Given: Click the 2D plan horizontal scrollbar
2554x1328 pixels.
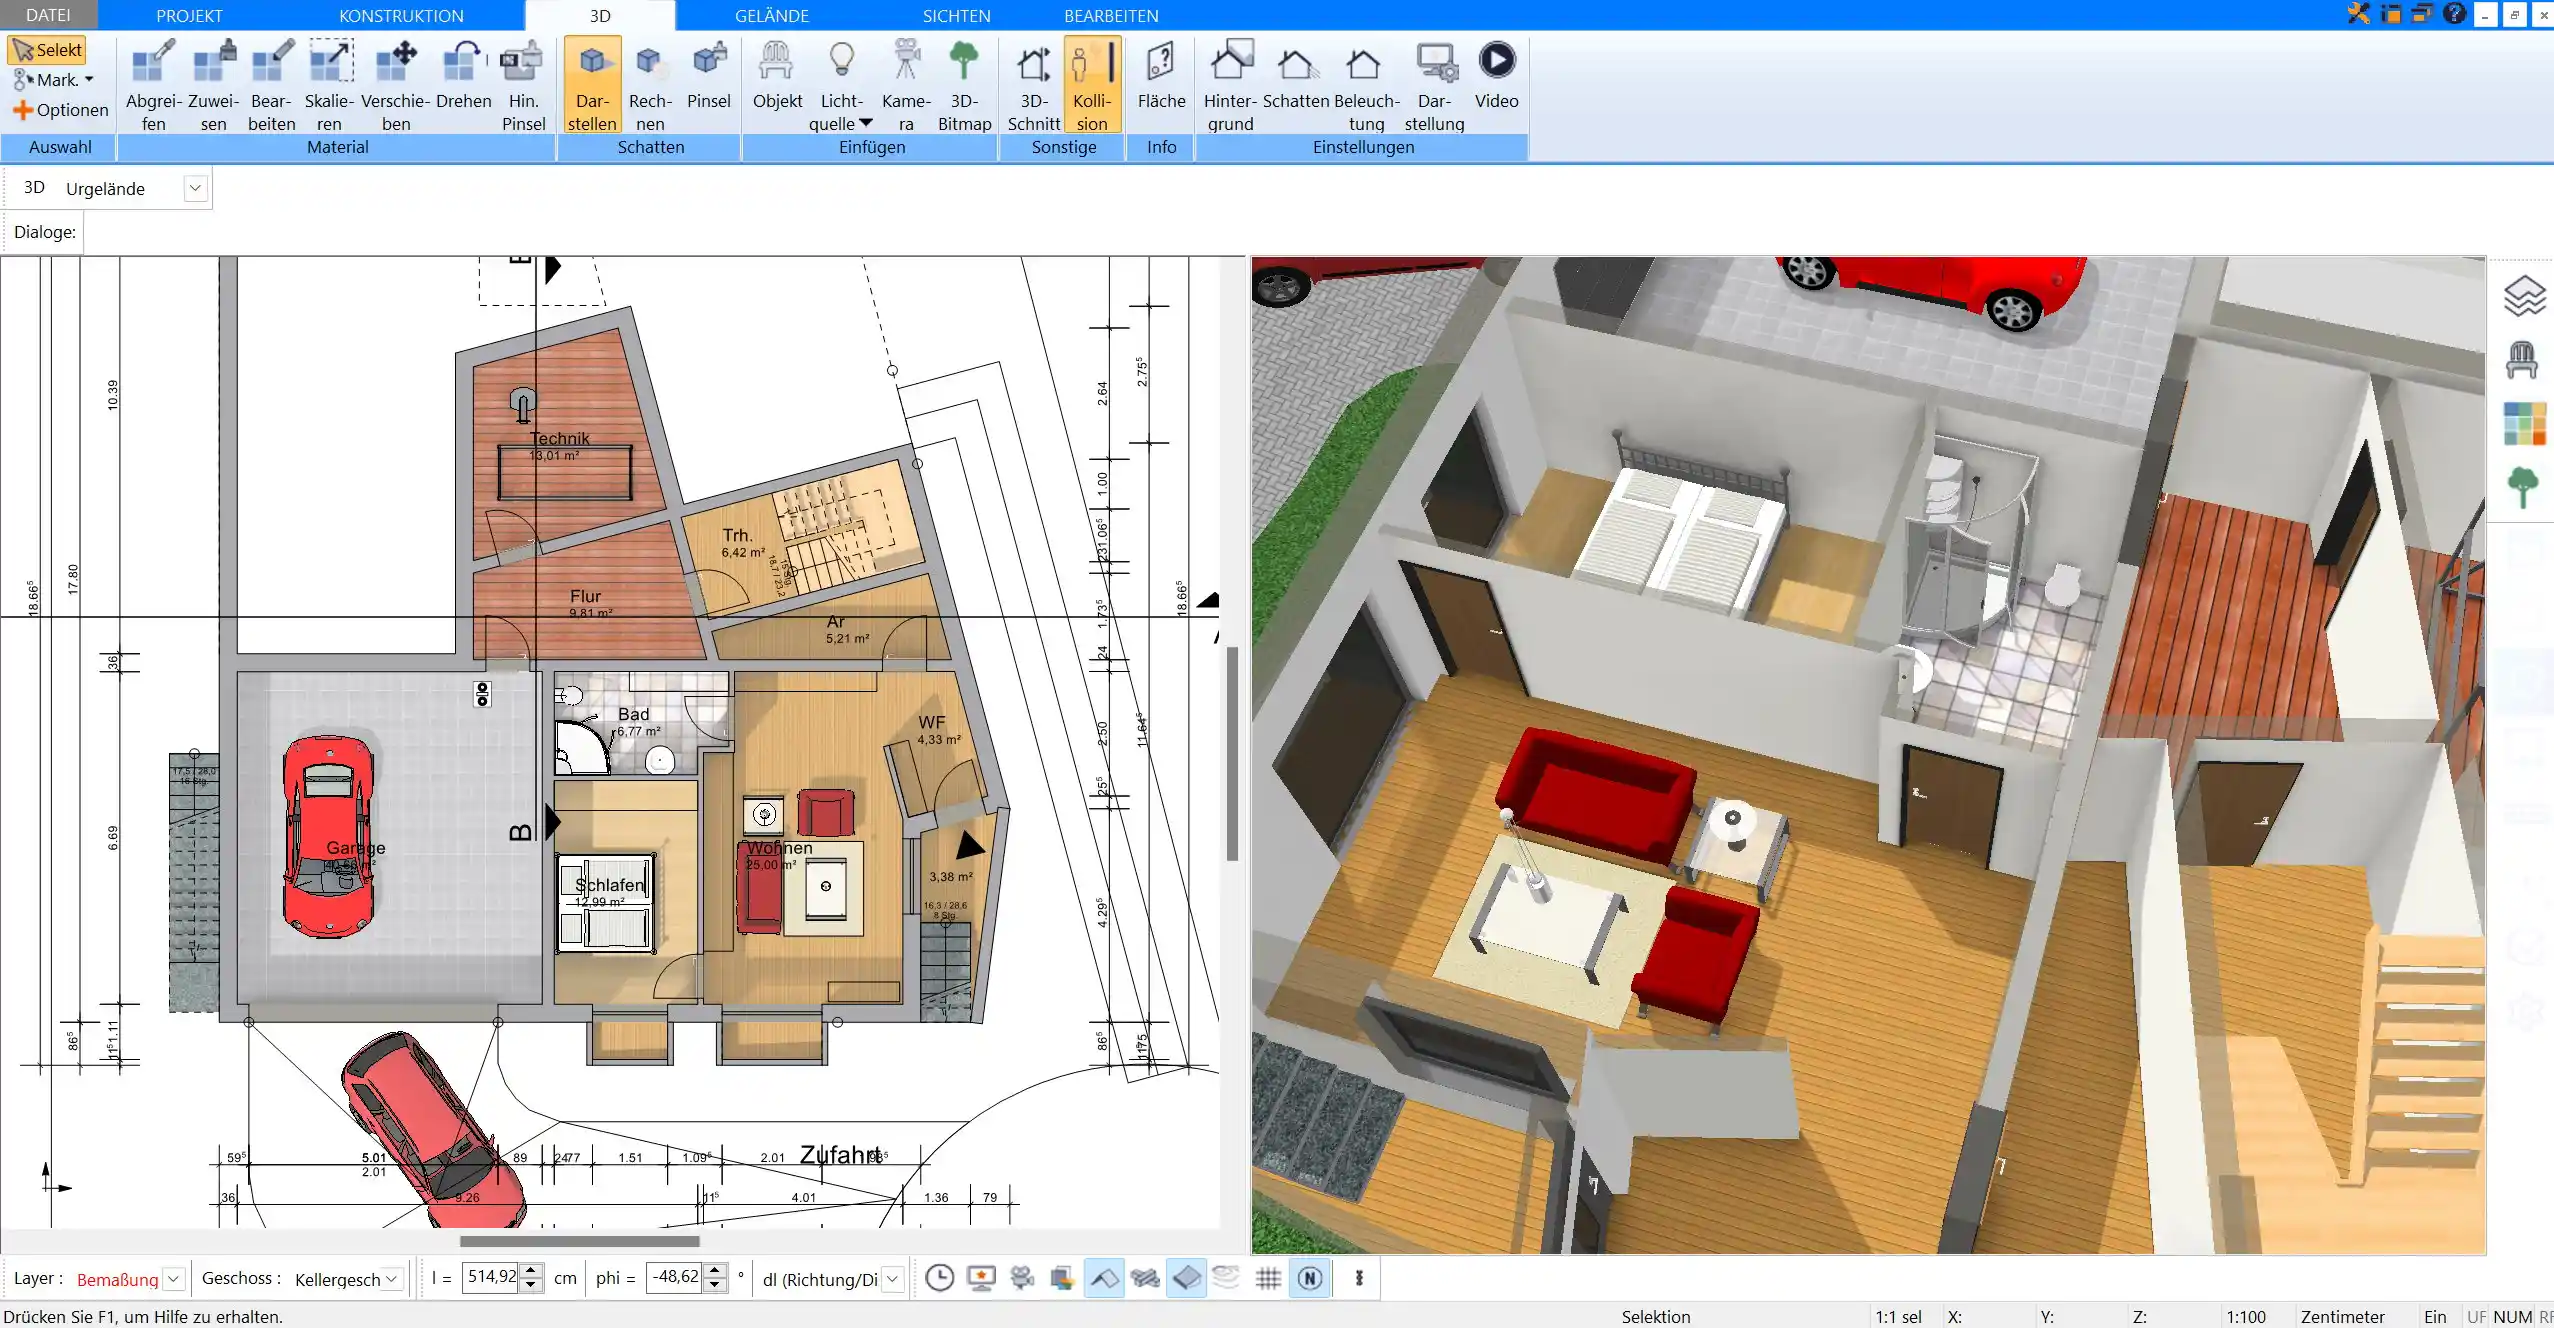Looking at the screenshot, I should click(580, 1241).
